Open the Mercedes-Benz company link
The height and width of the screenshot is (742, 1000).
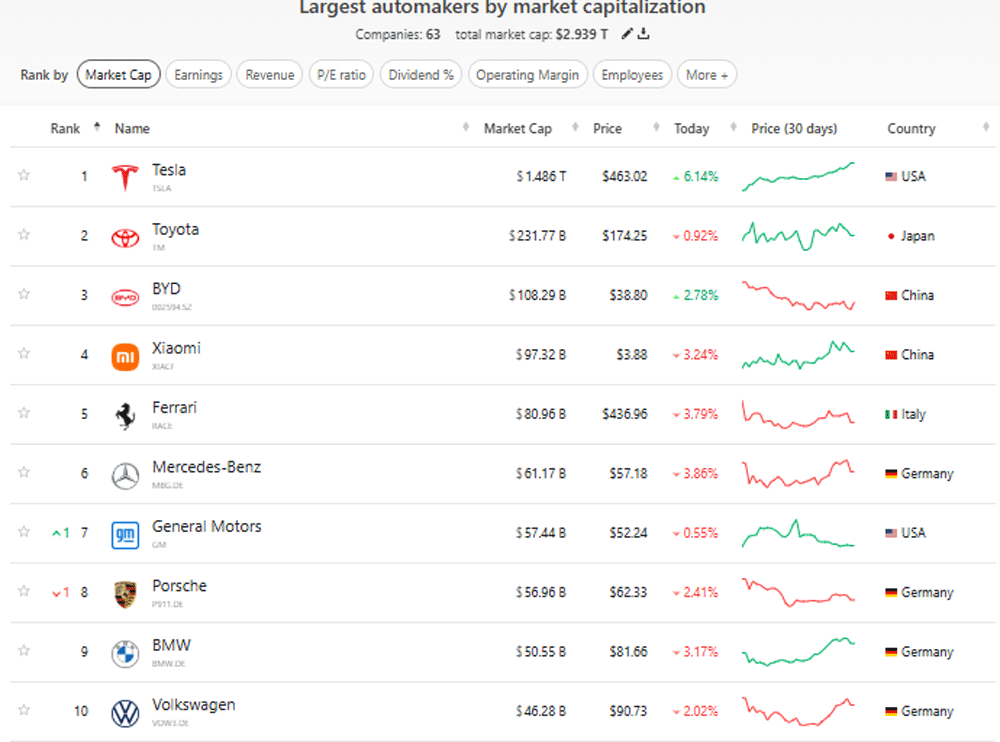[206, 467]
